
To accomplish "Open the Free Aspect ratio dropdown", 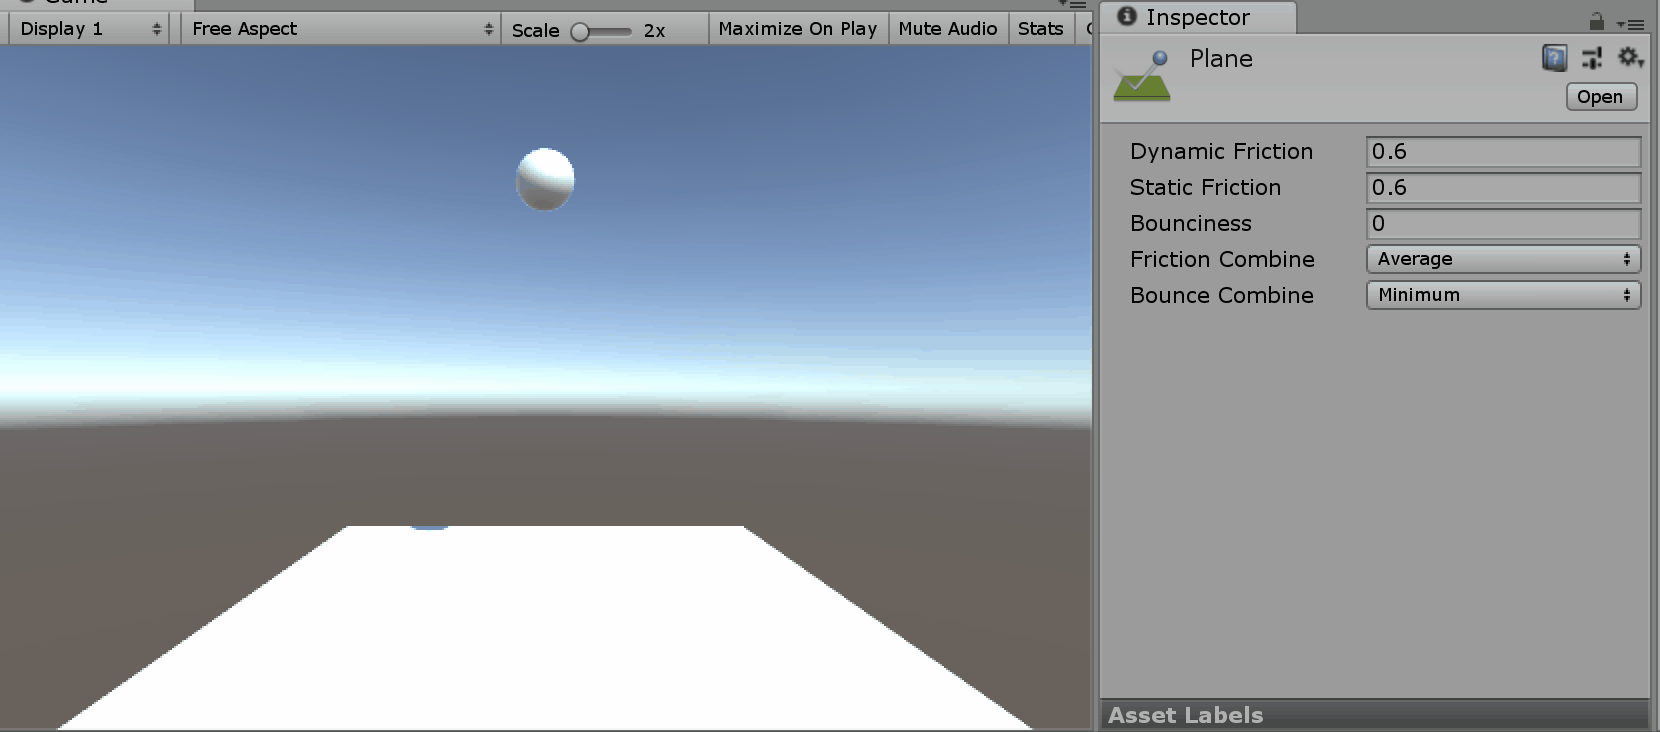I will click(342, 29).
